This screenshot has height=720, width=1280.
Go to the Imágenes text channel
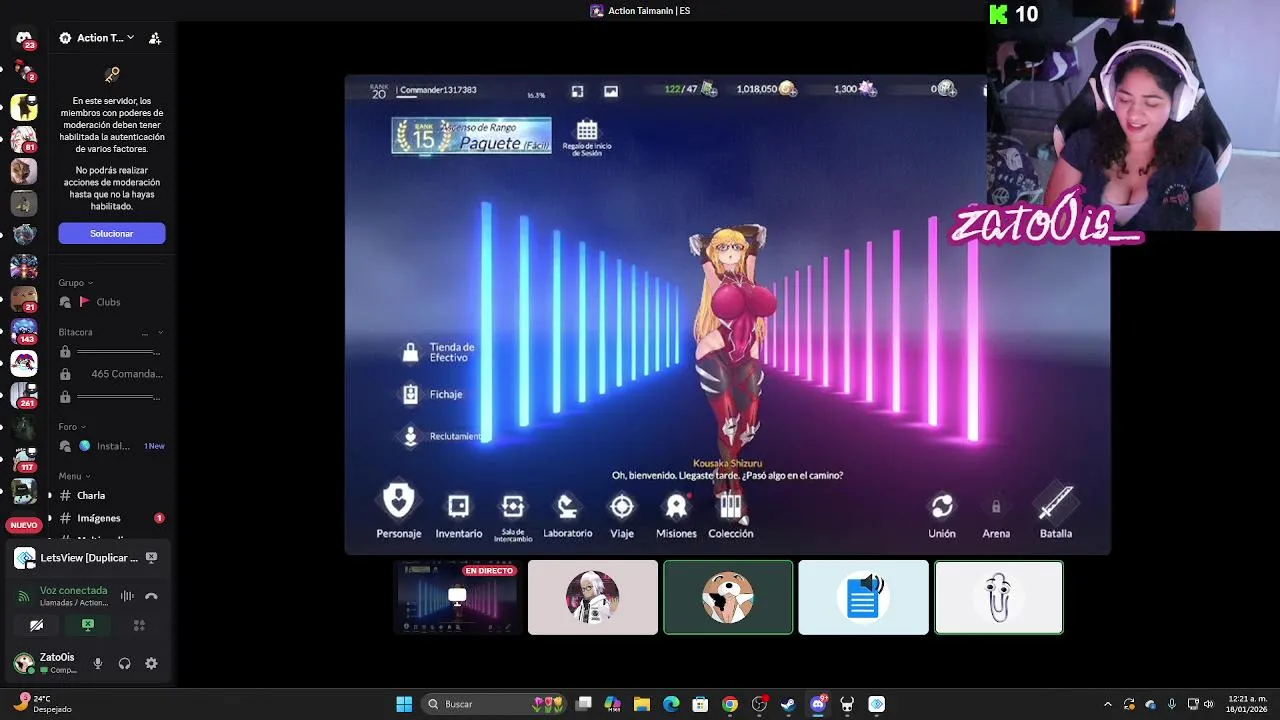(110, 518)
